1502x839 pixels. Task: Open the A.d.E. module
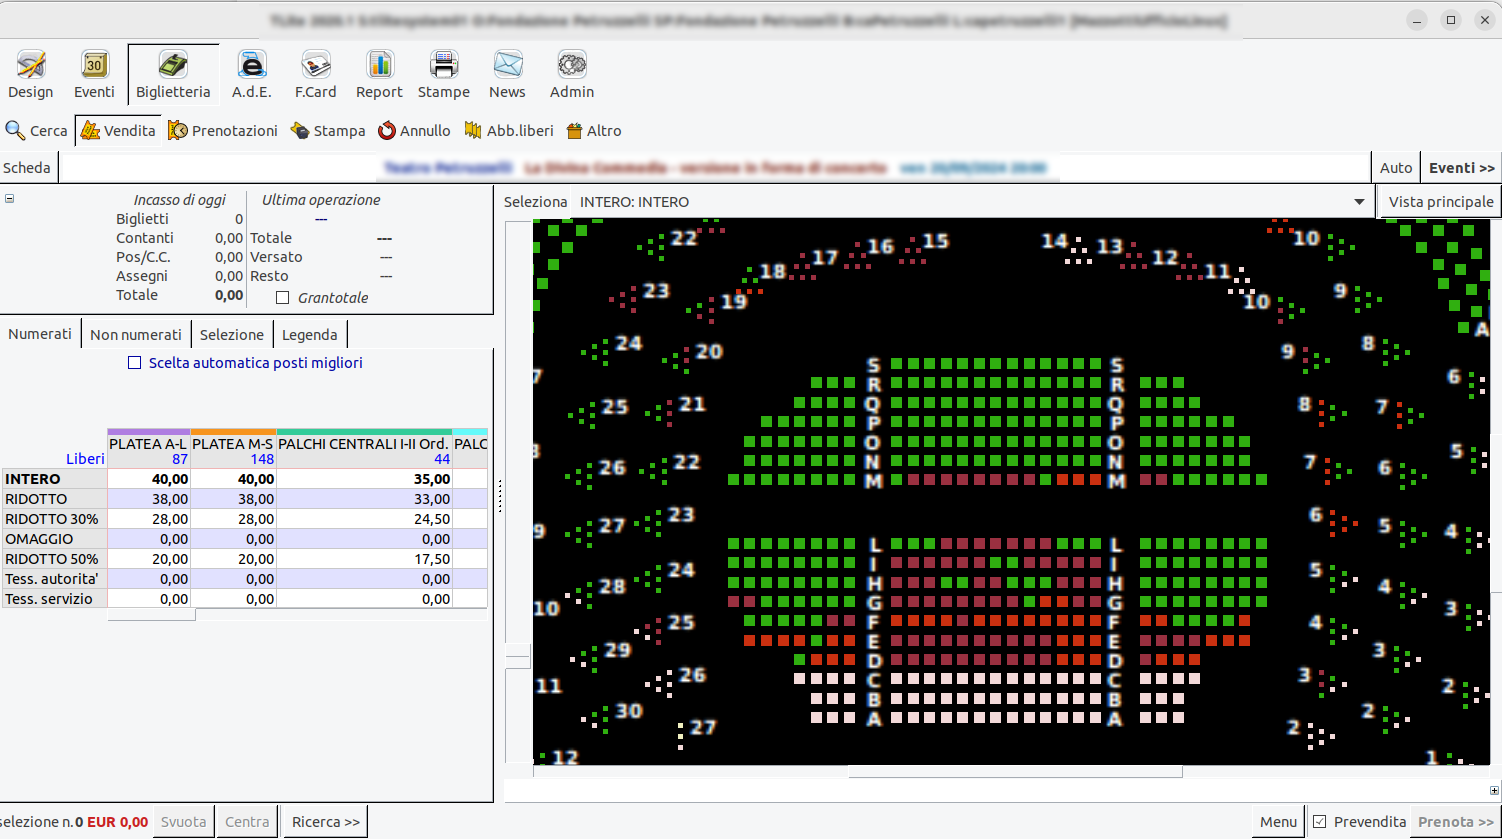point(251,75)
